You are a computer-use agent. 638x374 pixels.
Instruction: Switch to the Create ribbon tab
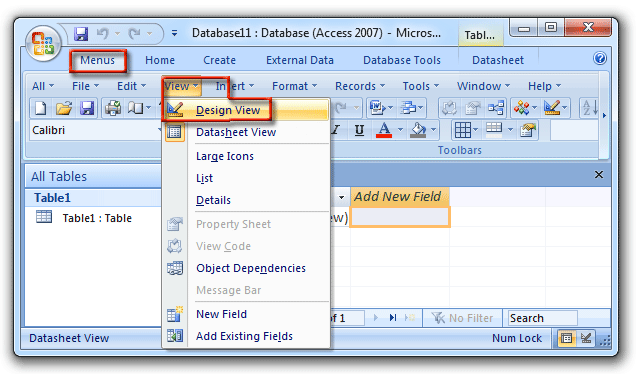pos(219,60)
